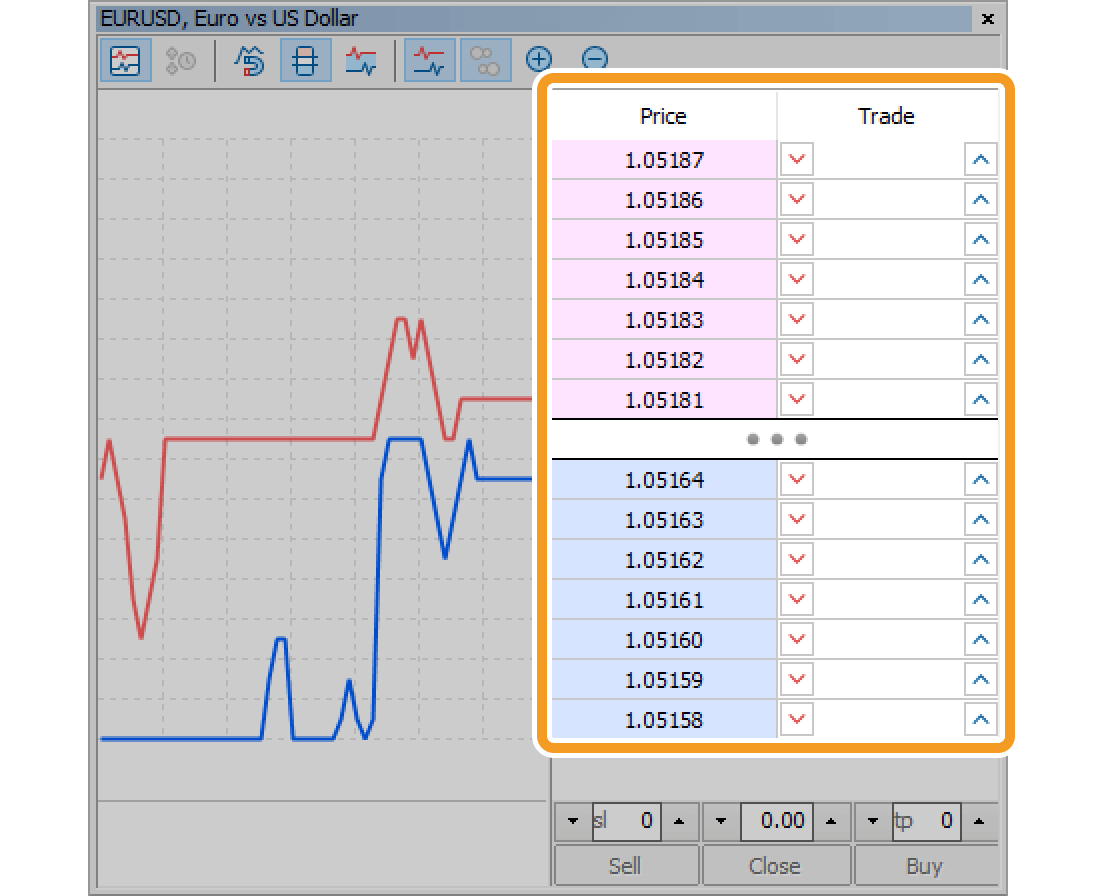
Task: Click red down arrow at price 1.05163
Action: pos(797,520)
